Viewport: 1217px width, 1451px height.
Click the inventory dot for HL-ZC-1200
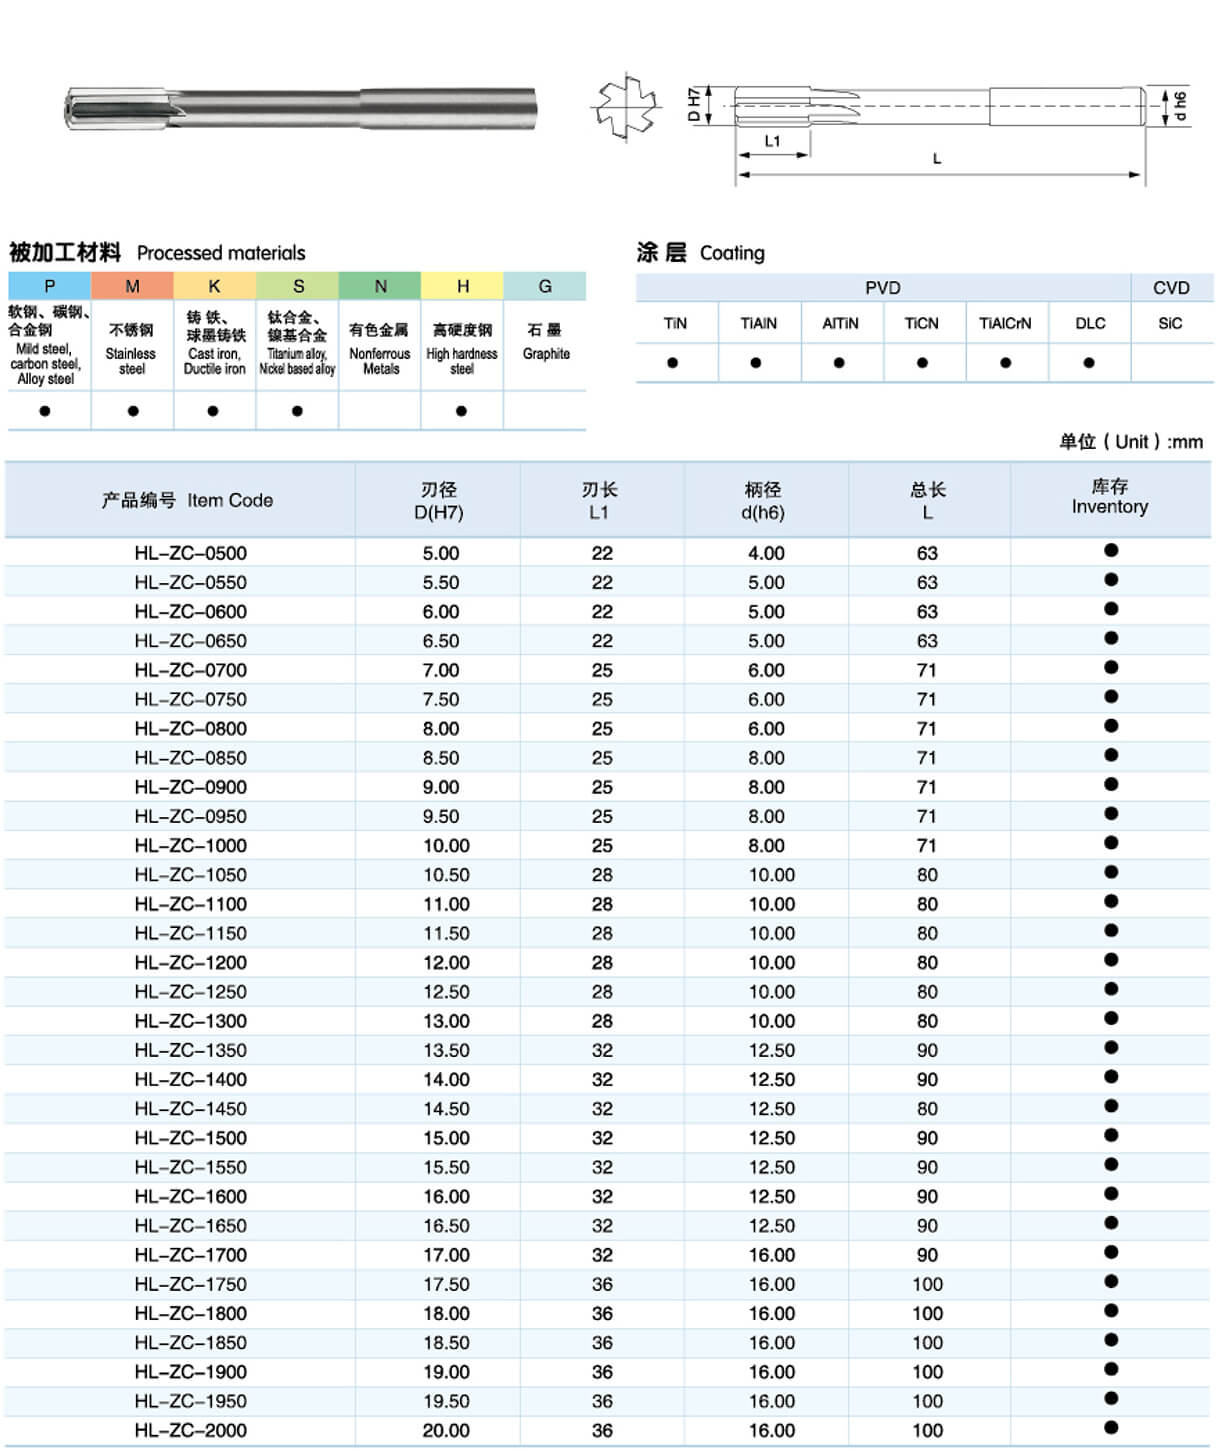click(1111, 960)
